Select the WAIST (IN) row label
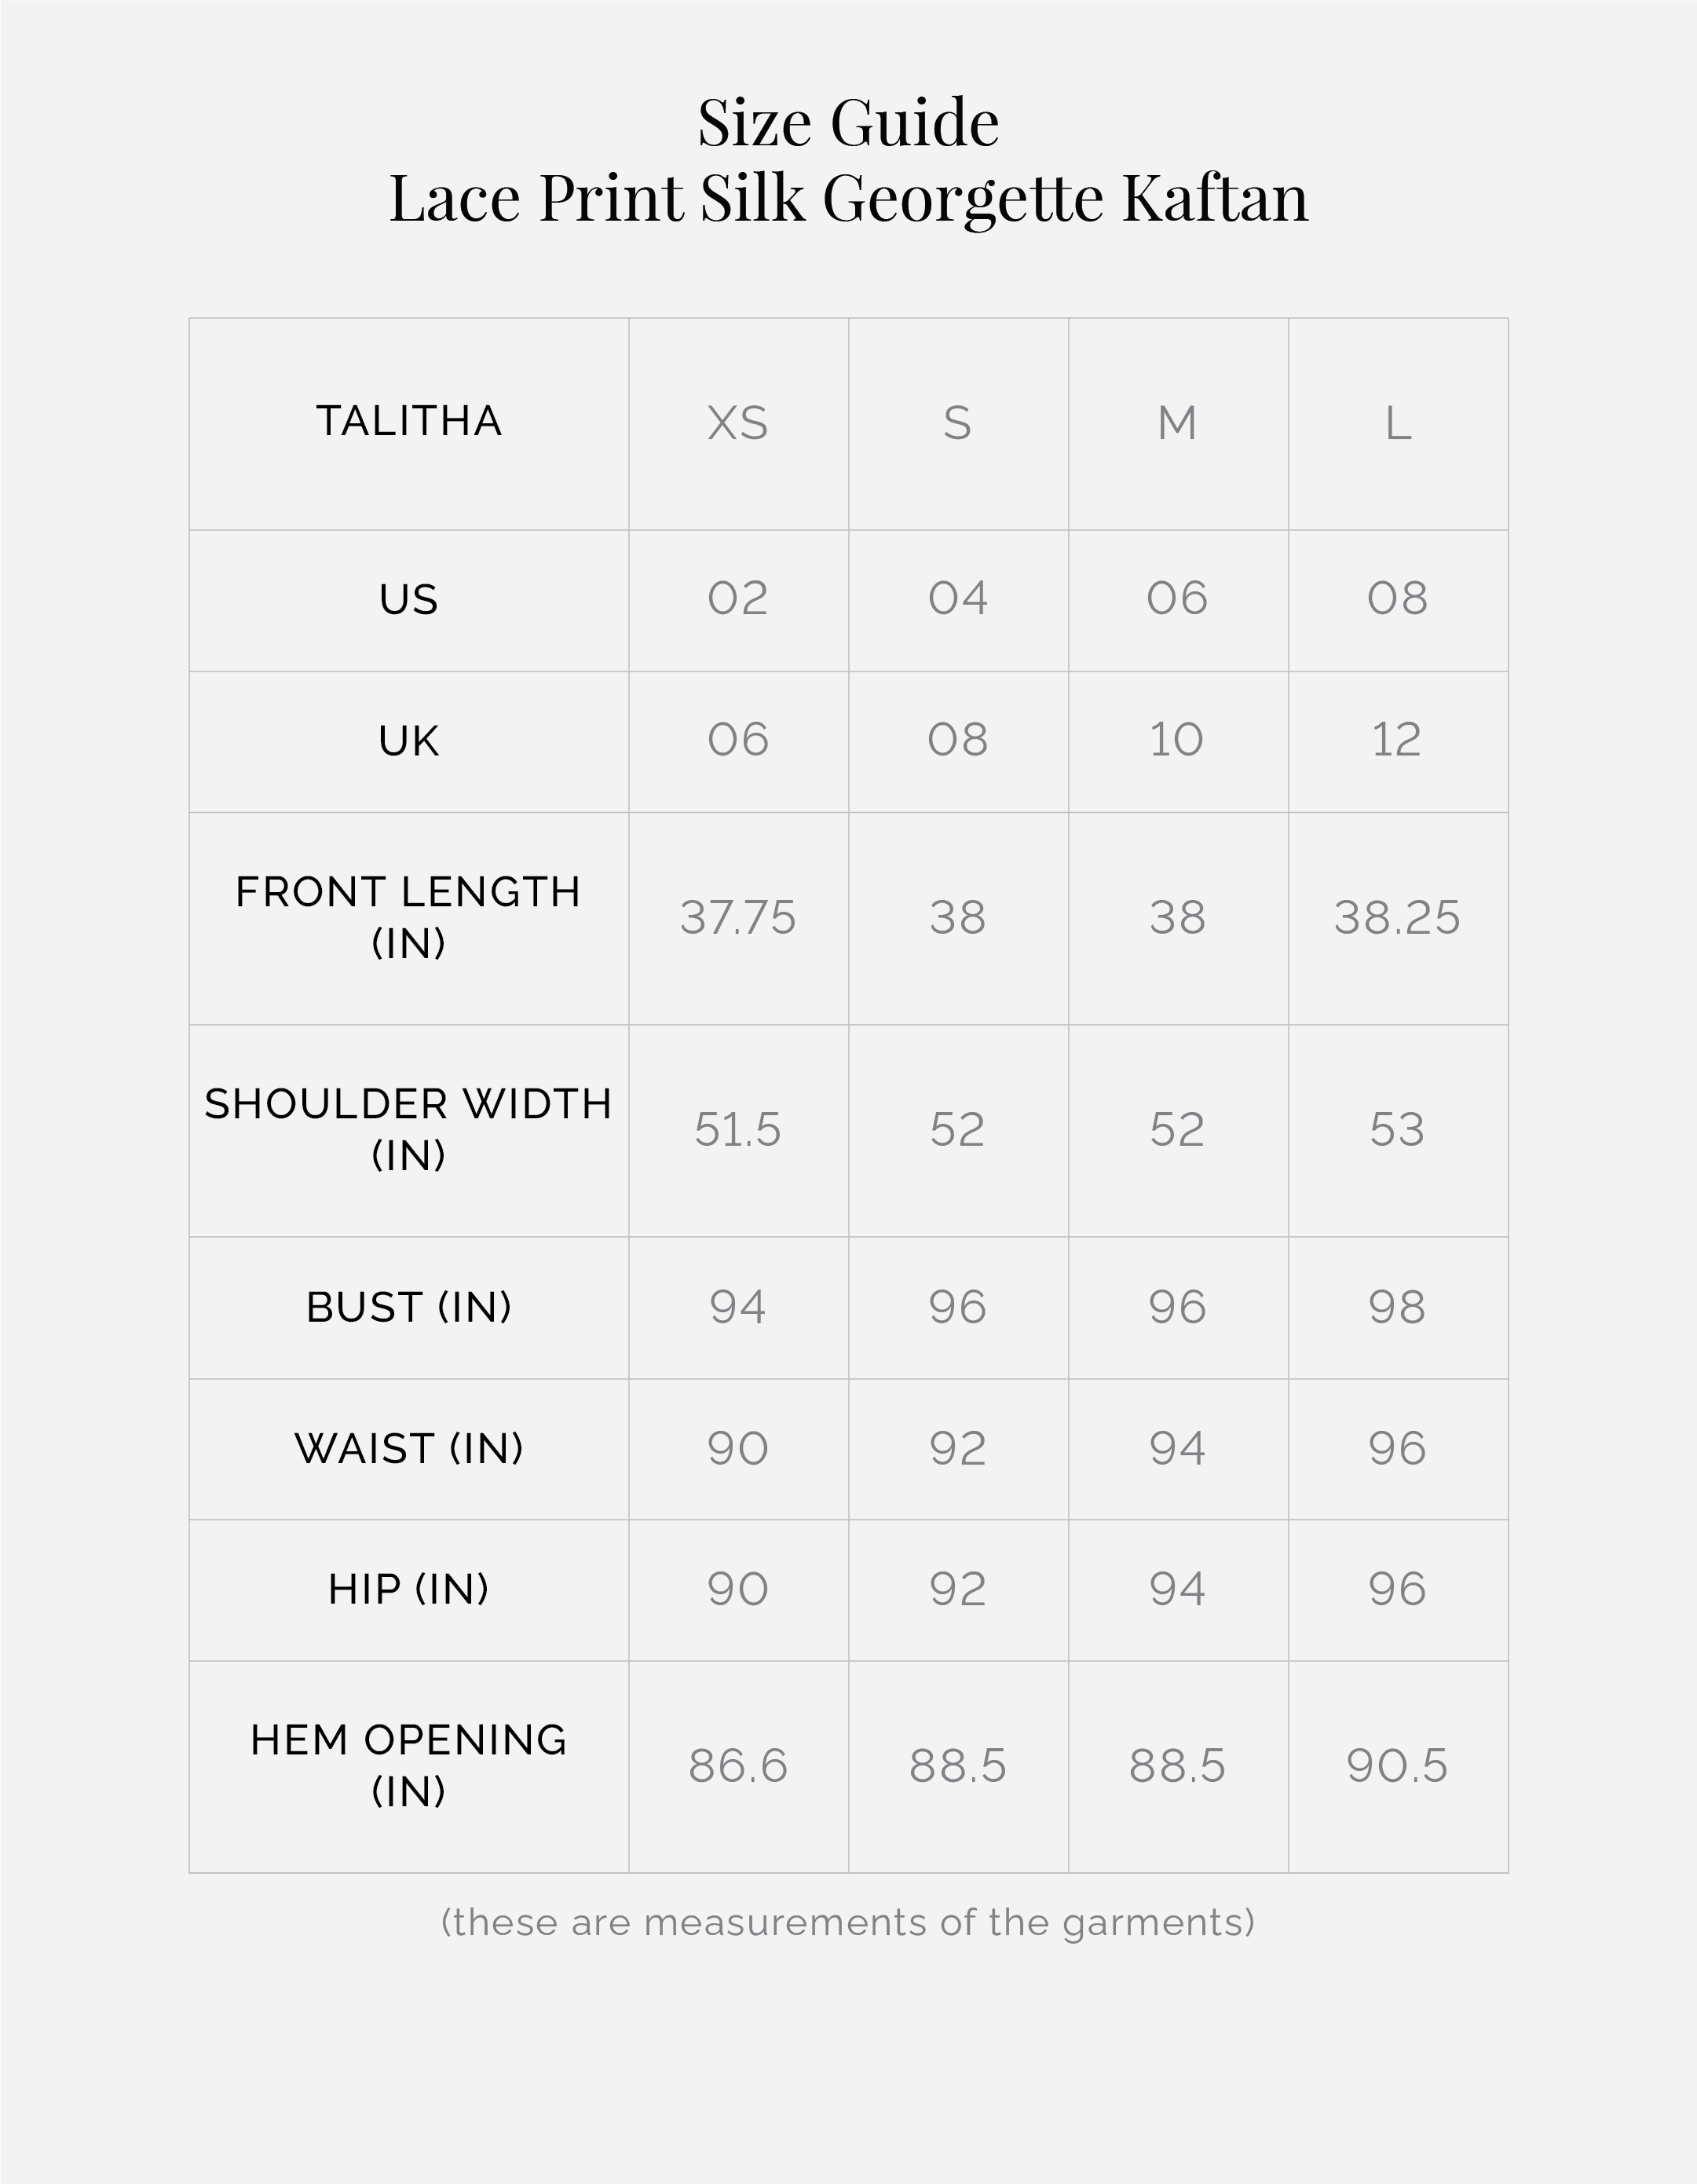The height and width of the screenshot is (2184, 1697). click(x=409, y=1448)
